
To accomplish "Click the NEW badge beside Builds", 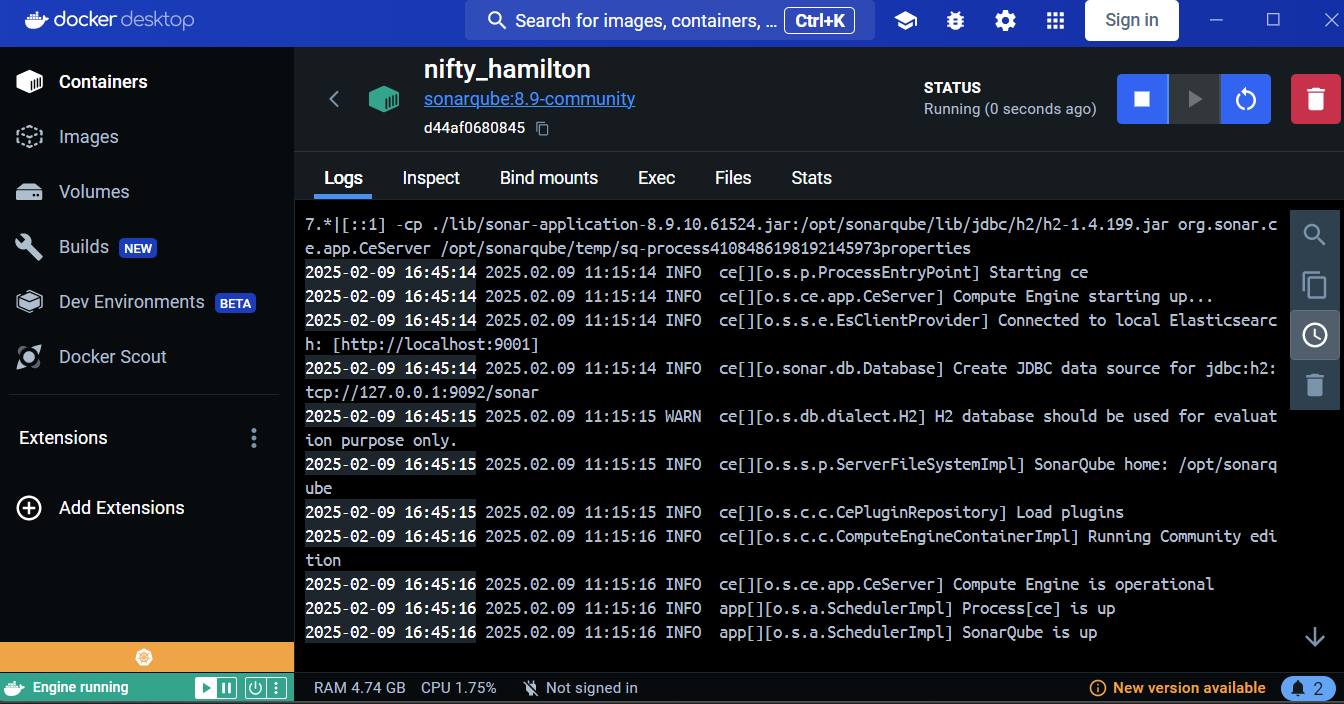I will [138, 248].
